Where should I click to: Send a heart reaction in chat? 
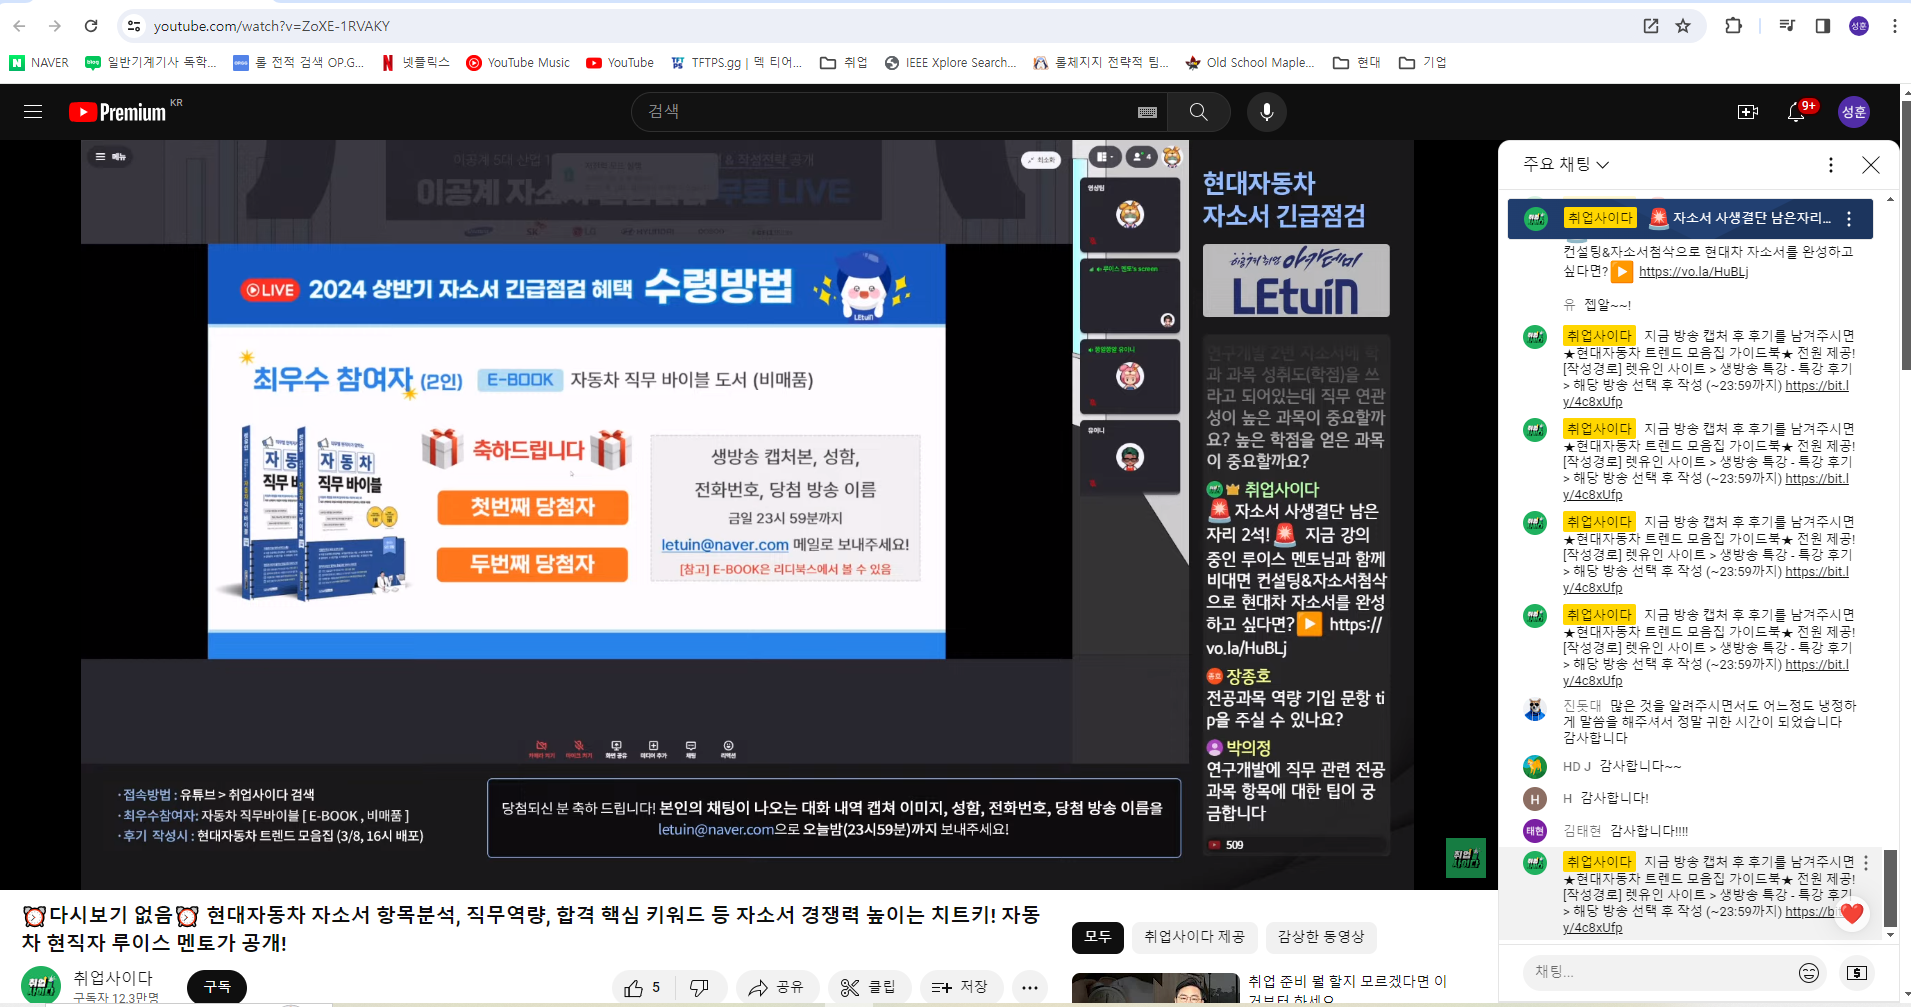pos(1852,913)
